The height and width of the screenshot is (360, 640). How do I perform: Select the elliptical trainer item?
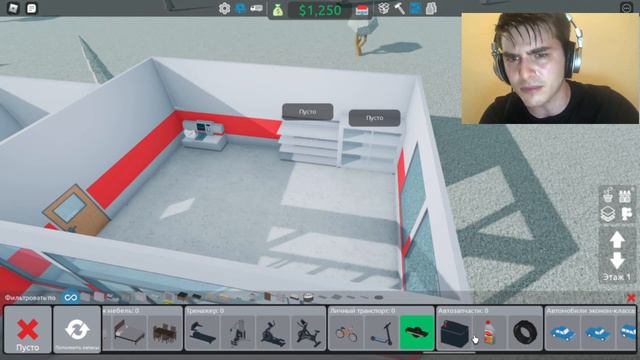pos(273,332)
